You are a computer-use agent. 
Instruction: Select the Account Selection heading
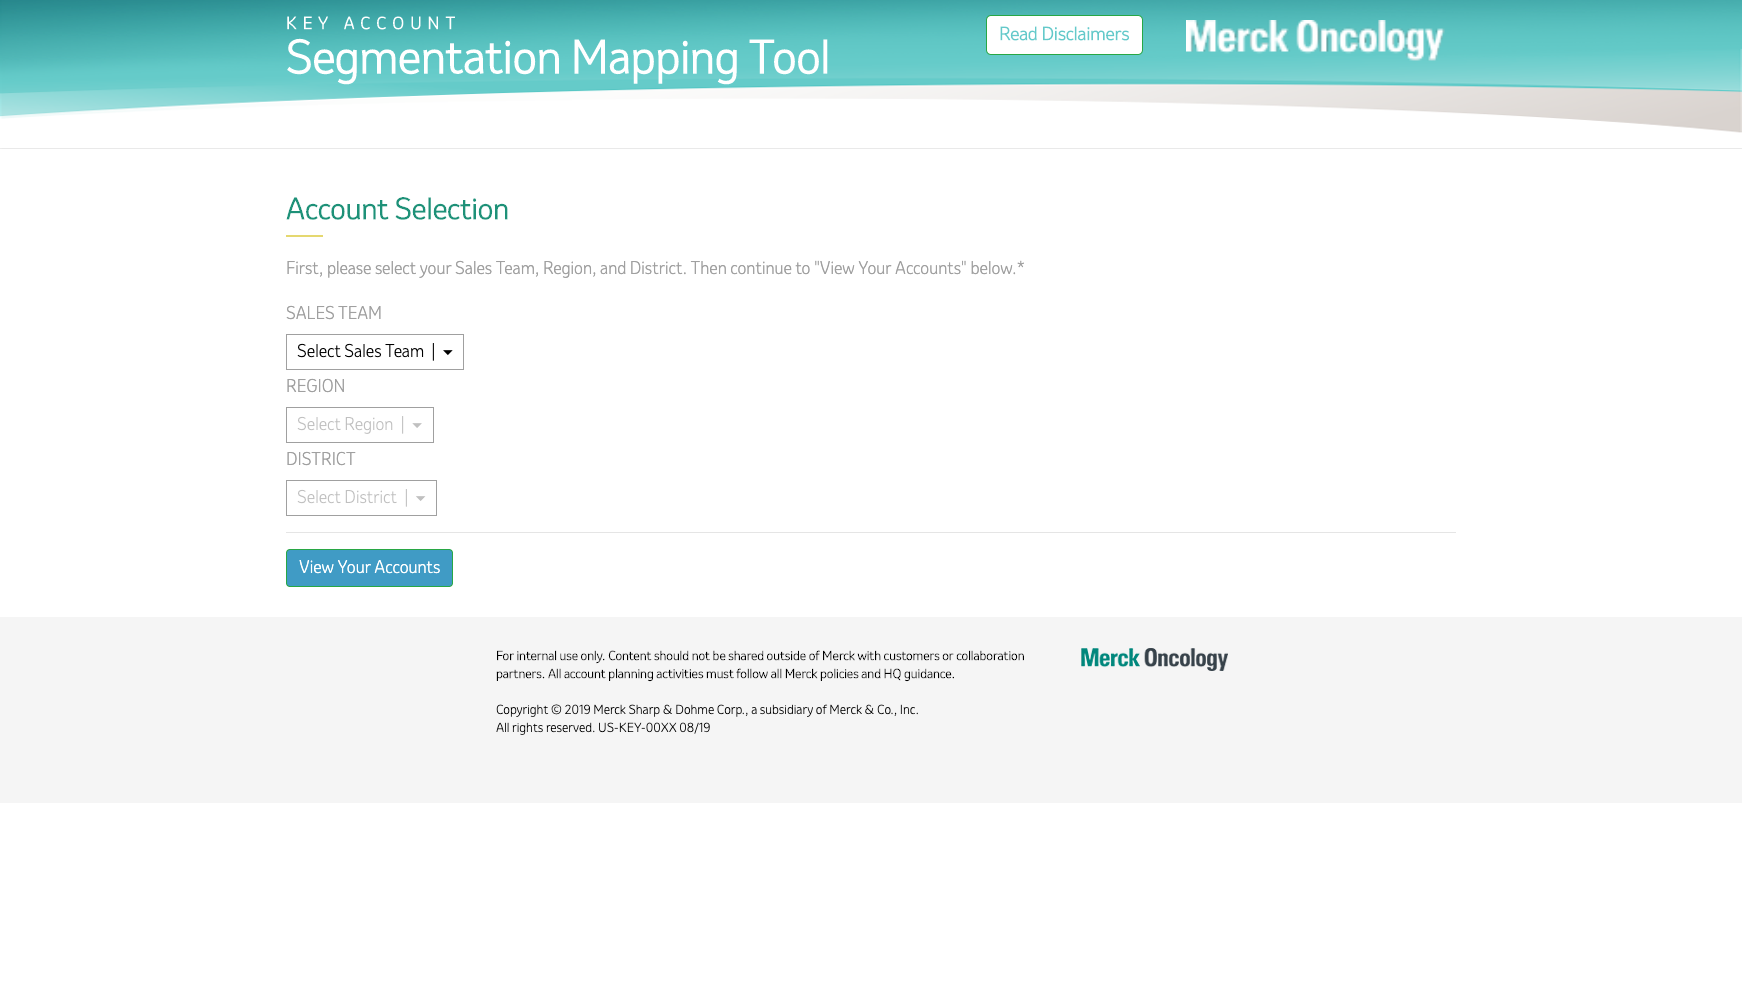pyautogui.click(x=397, y=210)
